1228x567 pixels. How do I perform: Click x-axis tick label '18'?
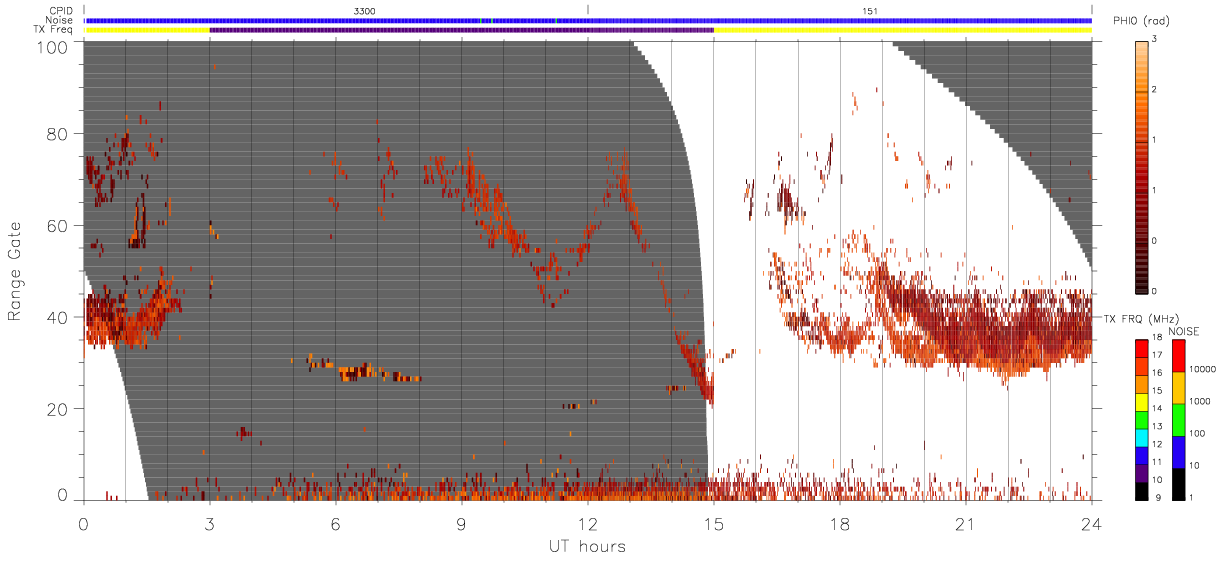pos(839,523)
